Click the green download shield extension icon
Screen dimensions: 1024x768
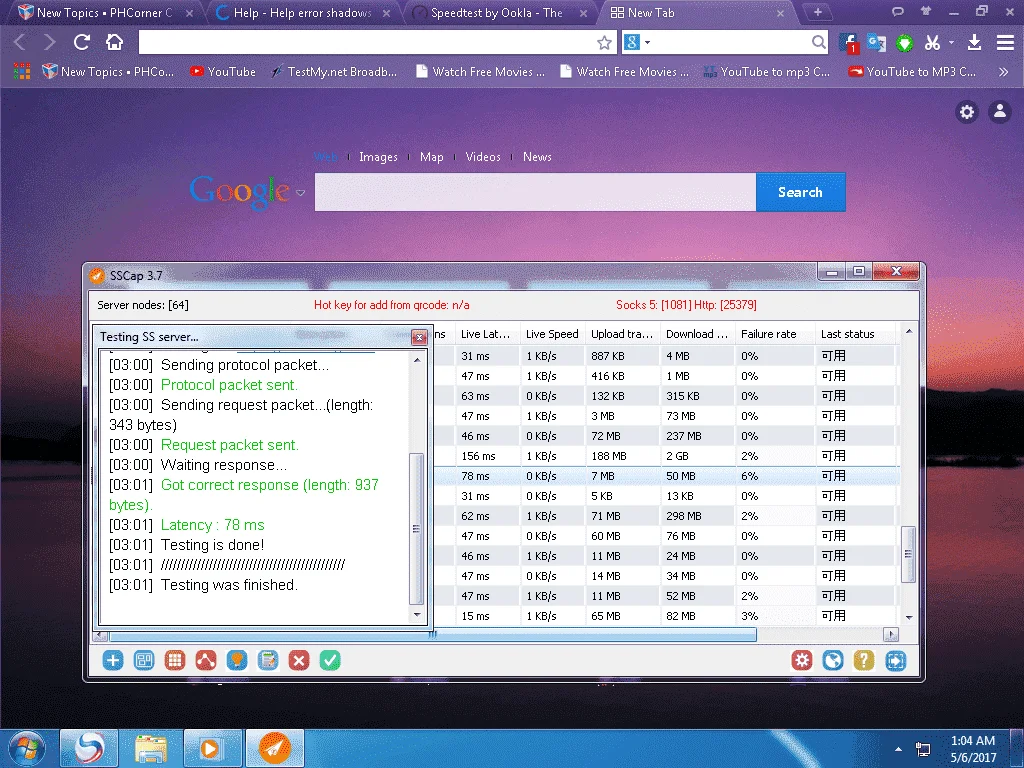[x=904, y=43]
